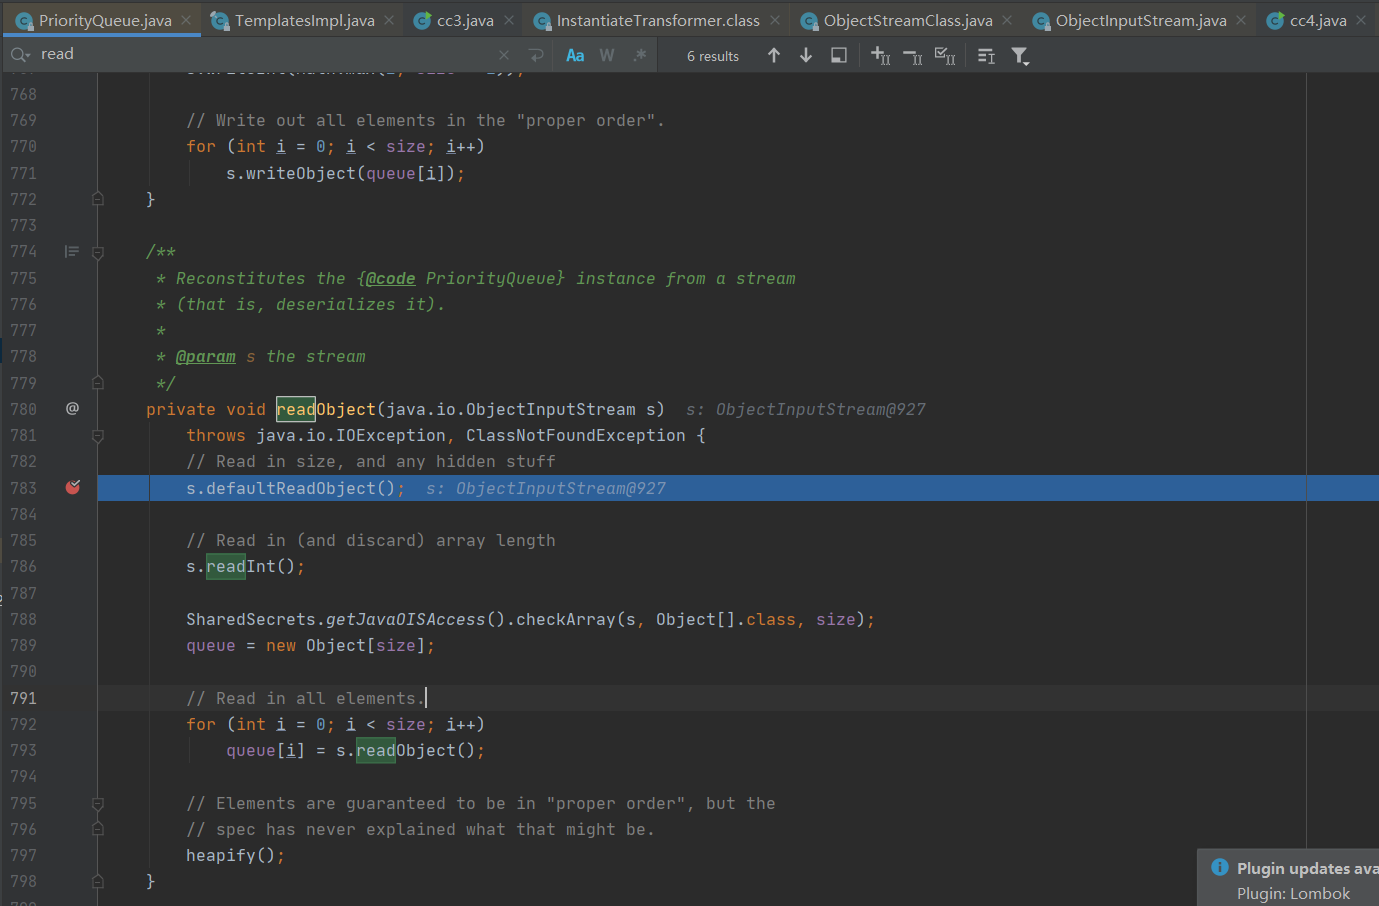The width and height of the screenshot is (1379, 906).
Task: Click highlighted 'read' in s.readInt()
Action: 226,567
